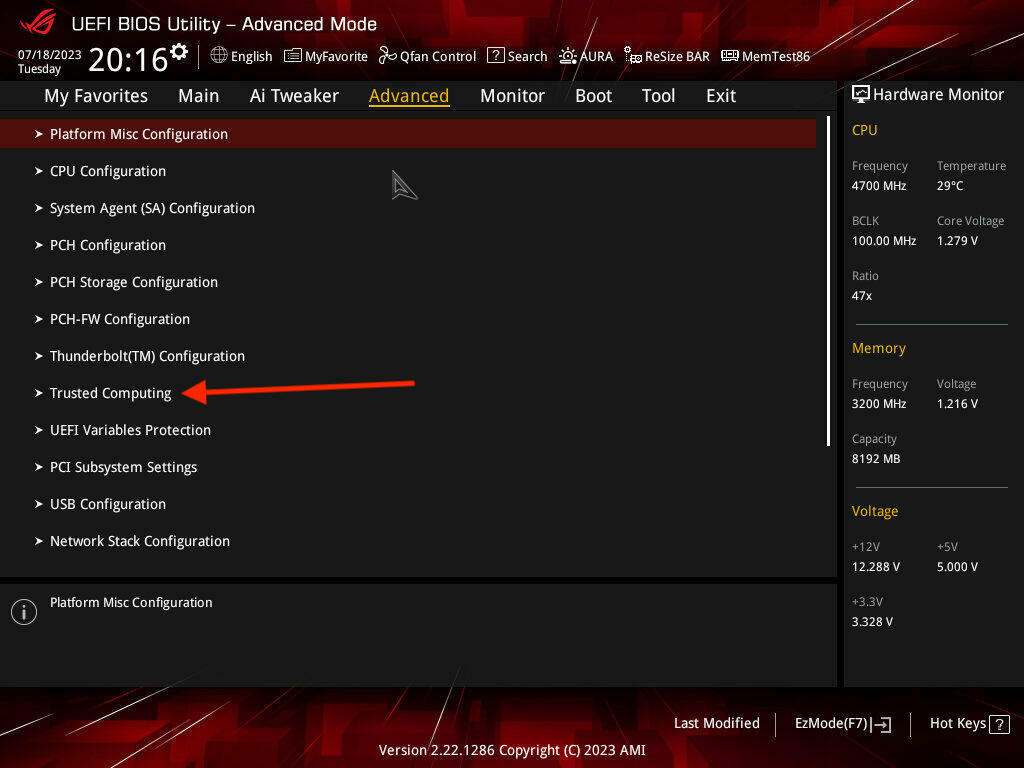This screenshot has height=768, width=1024.
Task: Click the 20:16 clock display
Action: (128, 60)
